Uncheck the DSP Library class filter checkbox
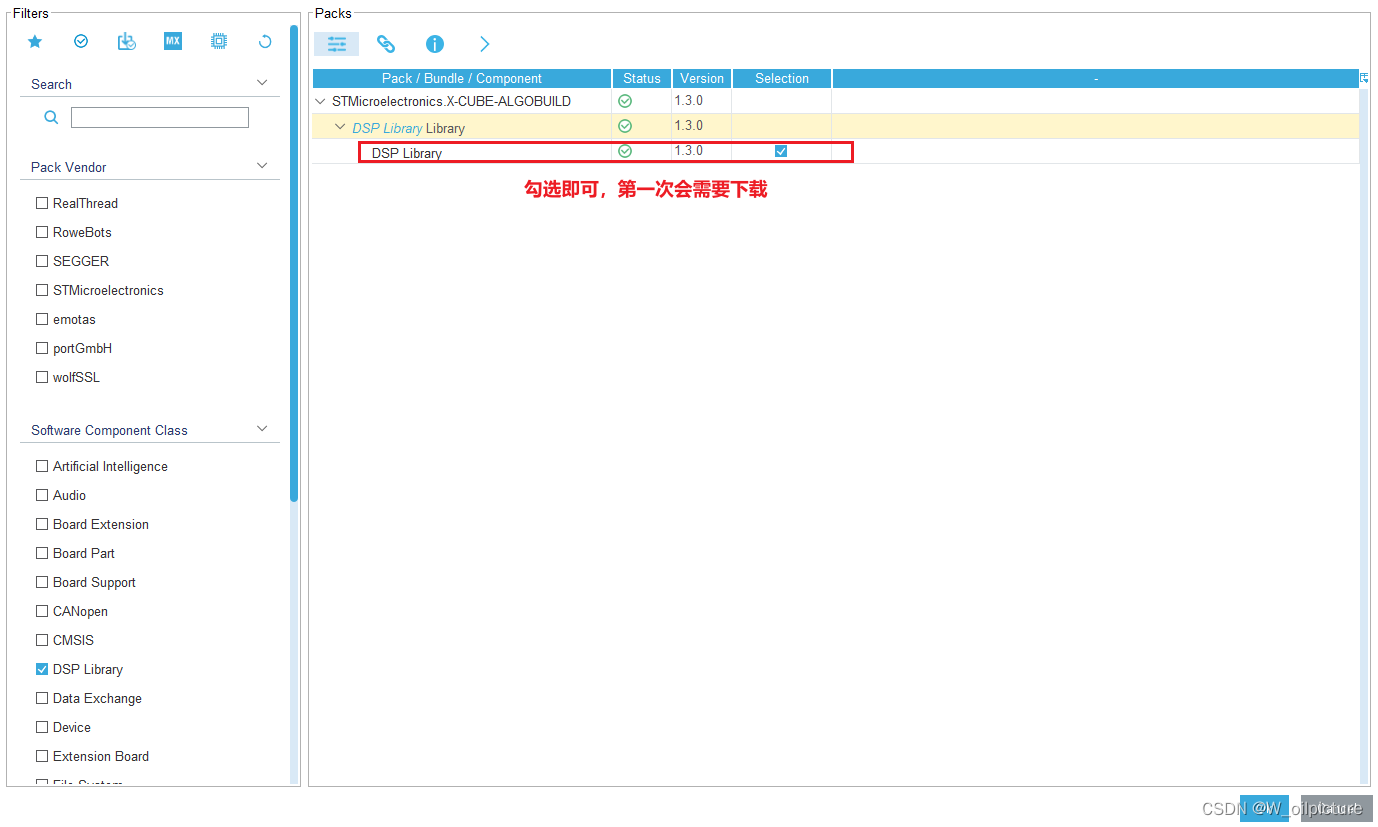This screenshot has height=827, width=1378. click(x=42, y=669)
